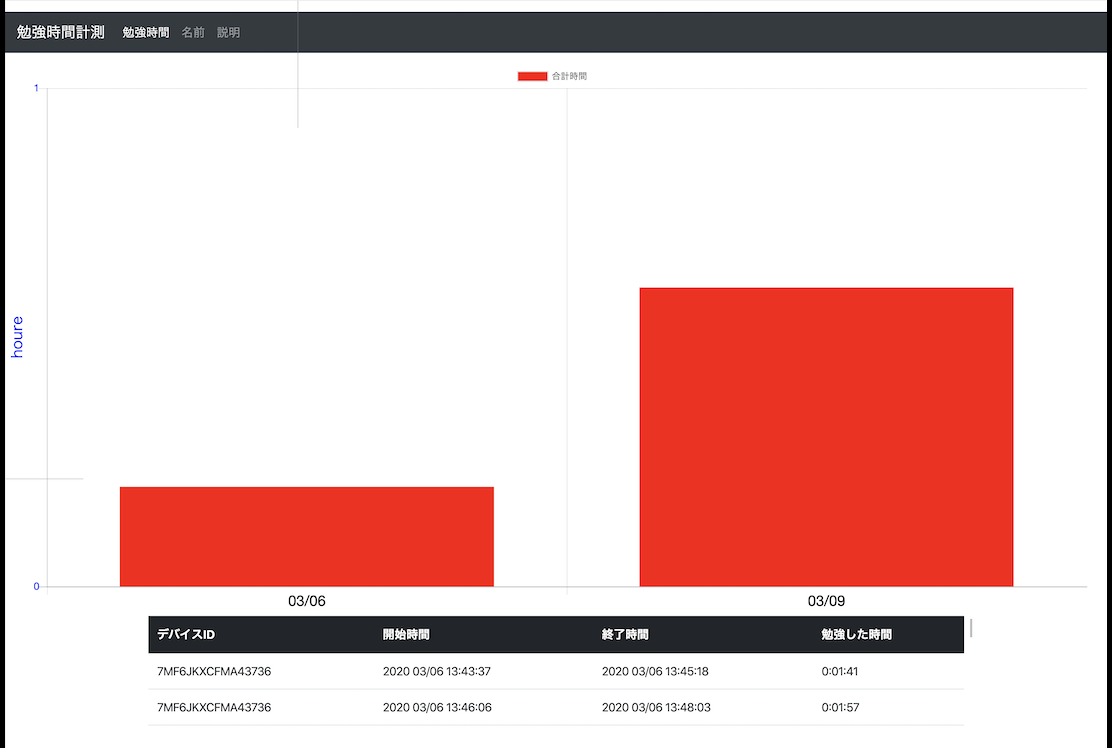1112x748 pixels.
Task: Select the 0:01:57 study duration cell
Action: (840, 707)
